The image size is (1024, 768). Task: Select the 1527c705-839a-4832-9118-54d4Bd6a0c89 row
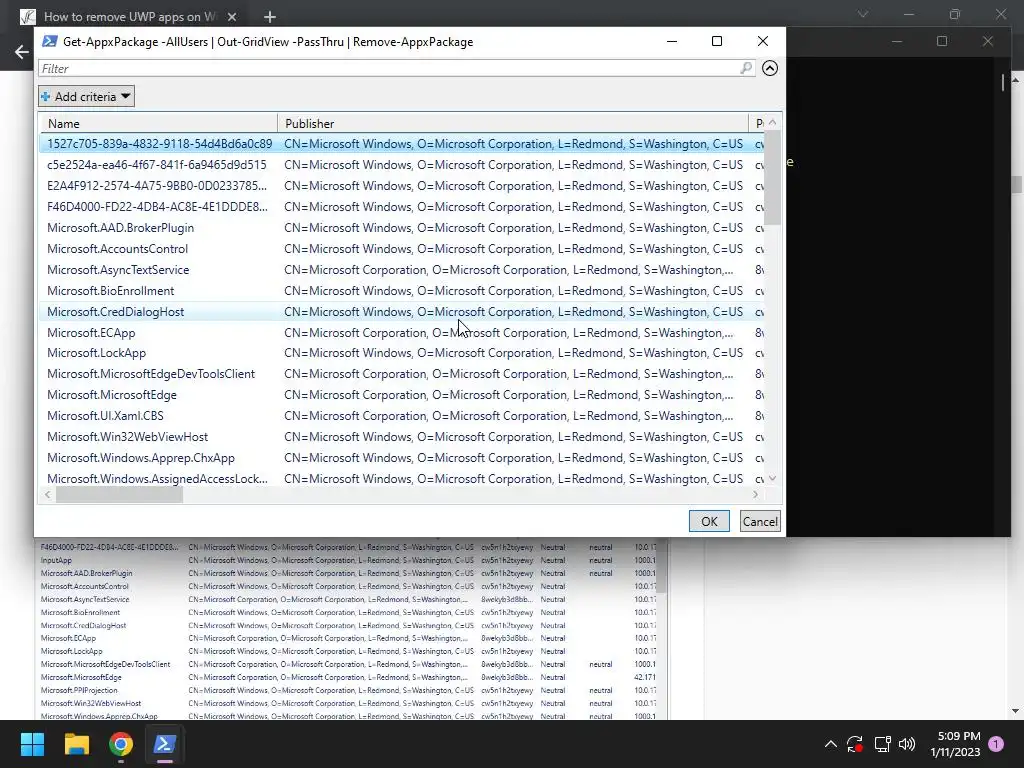click(402, 144)
